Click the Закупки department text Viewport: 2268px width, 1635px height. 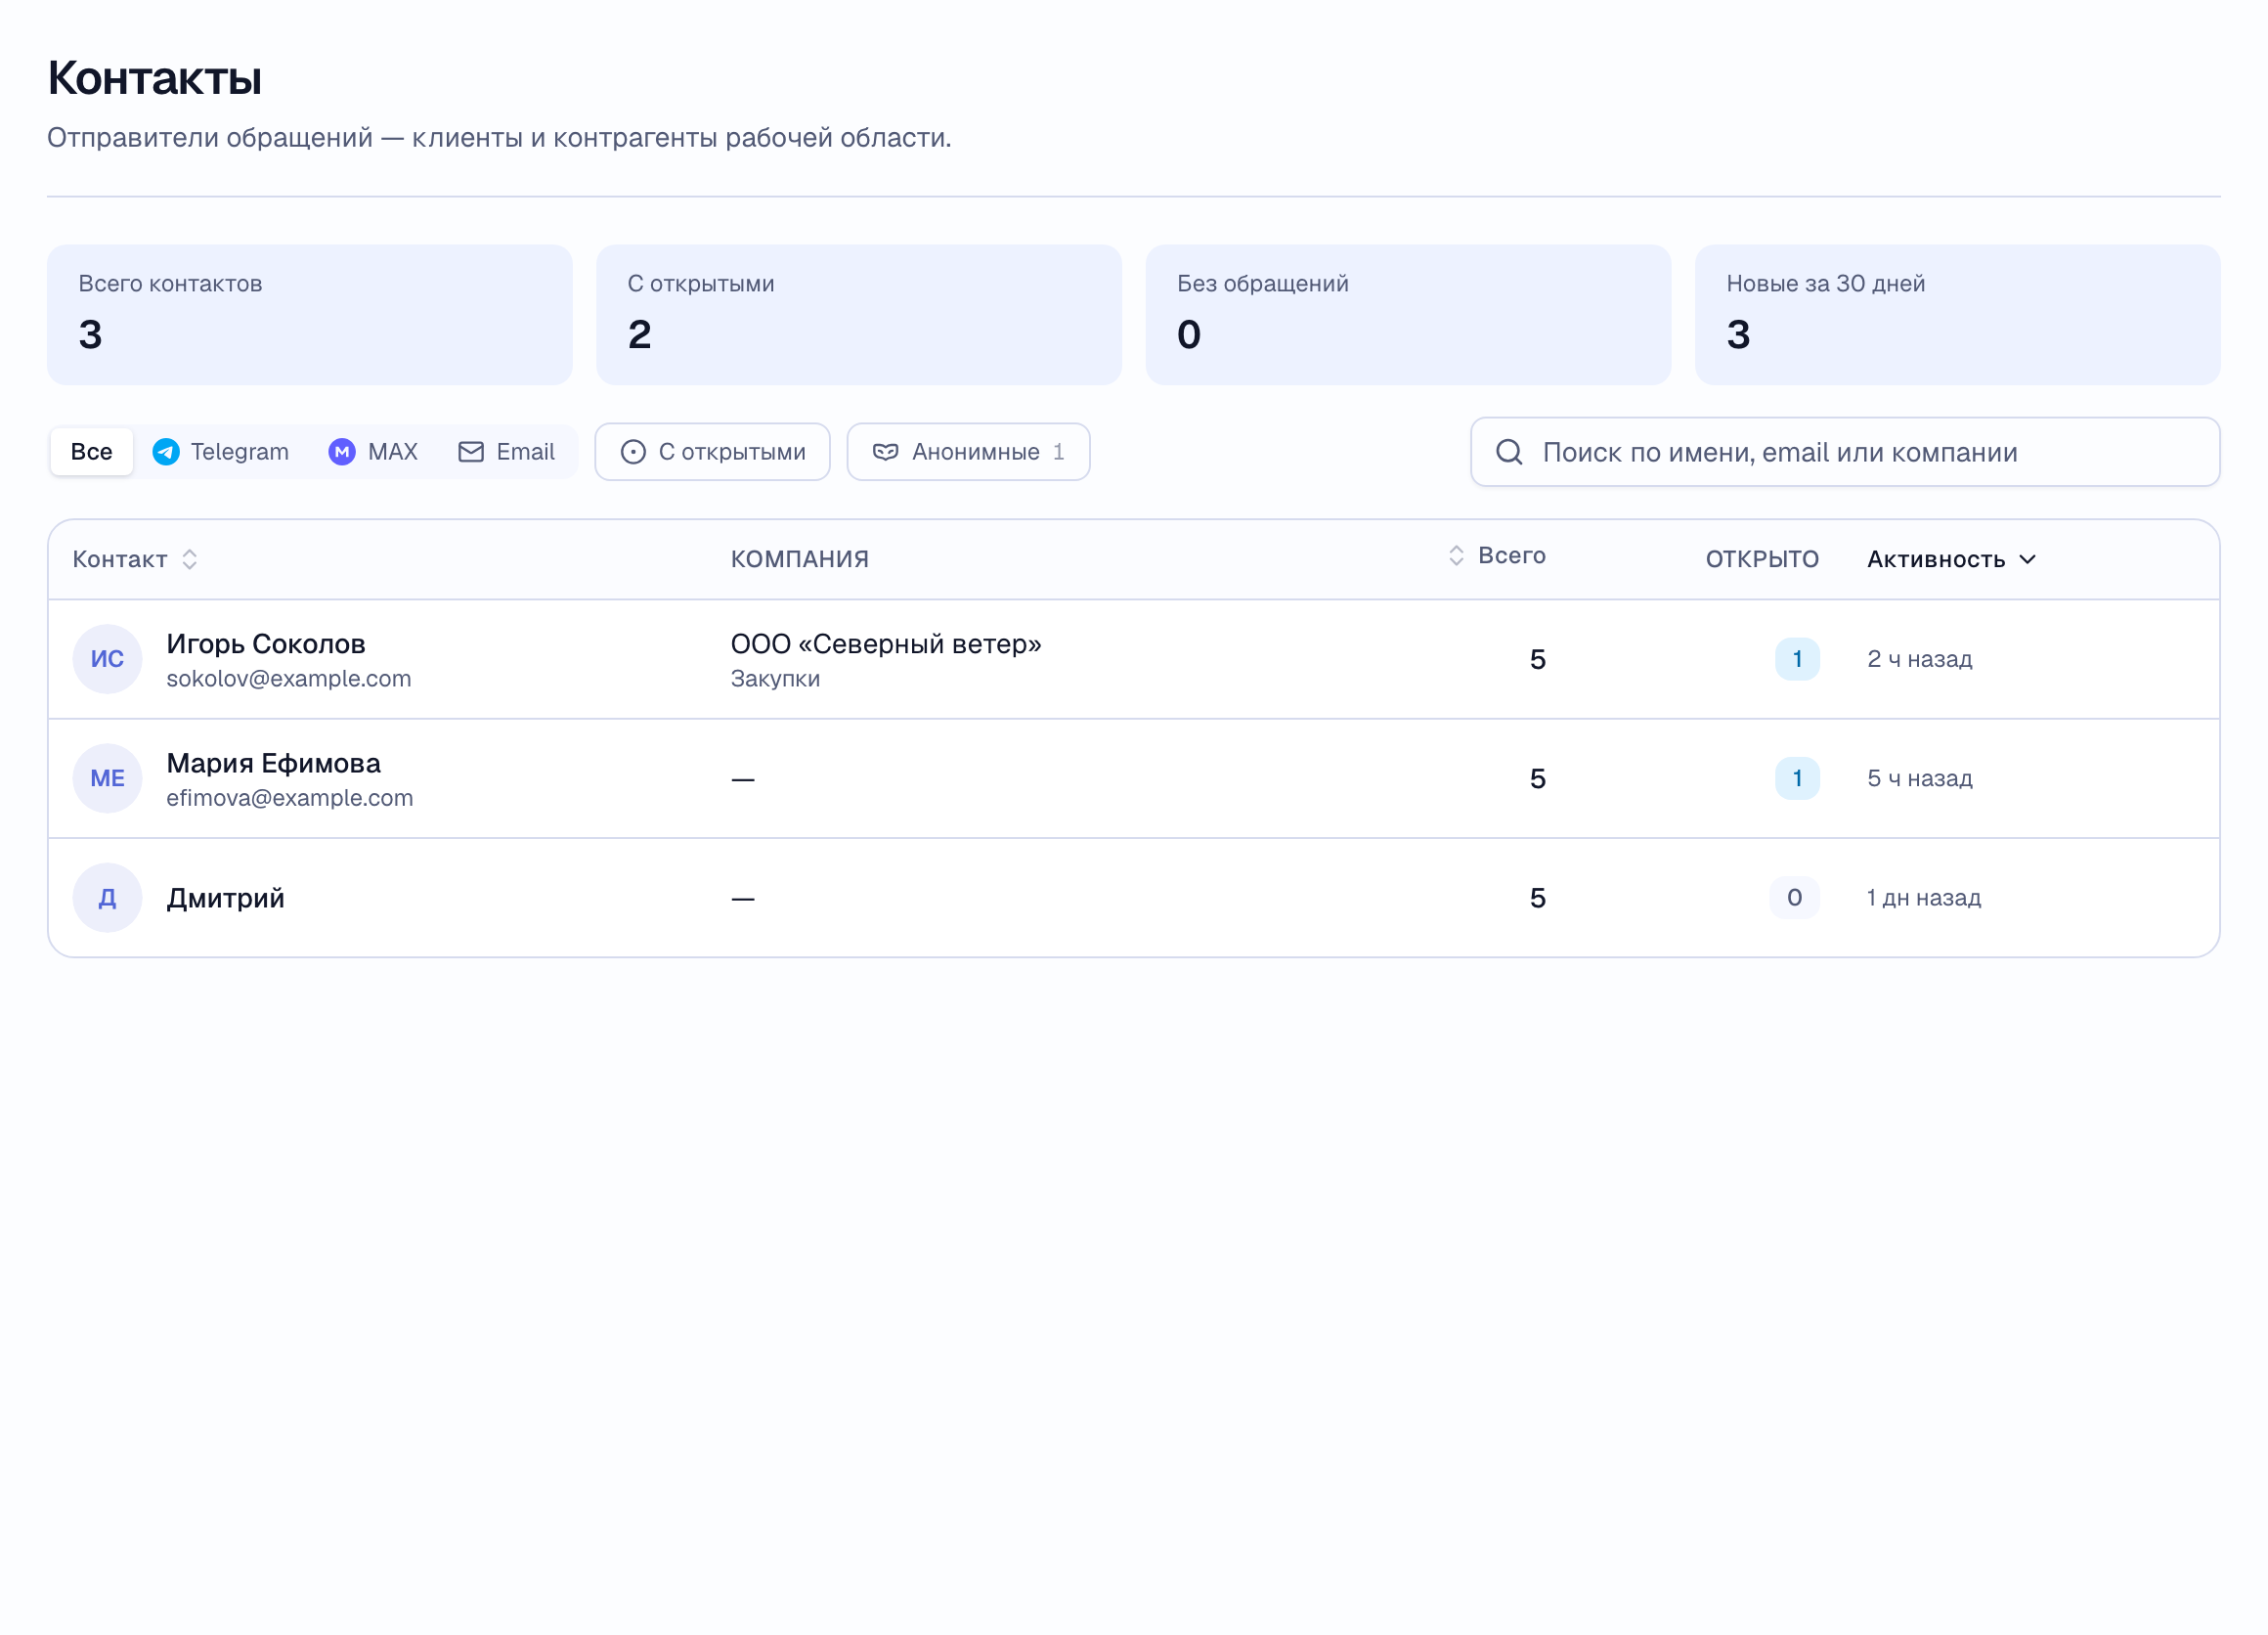(775, 679)
